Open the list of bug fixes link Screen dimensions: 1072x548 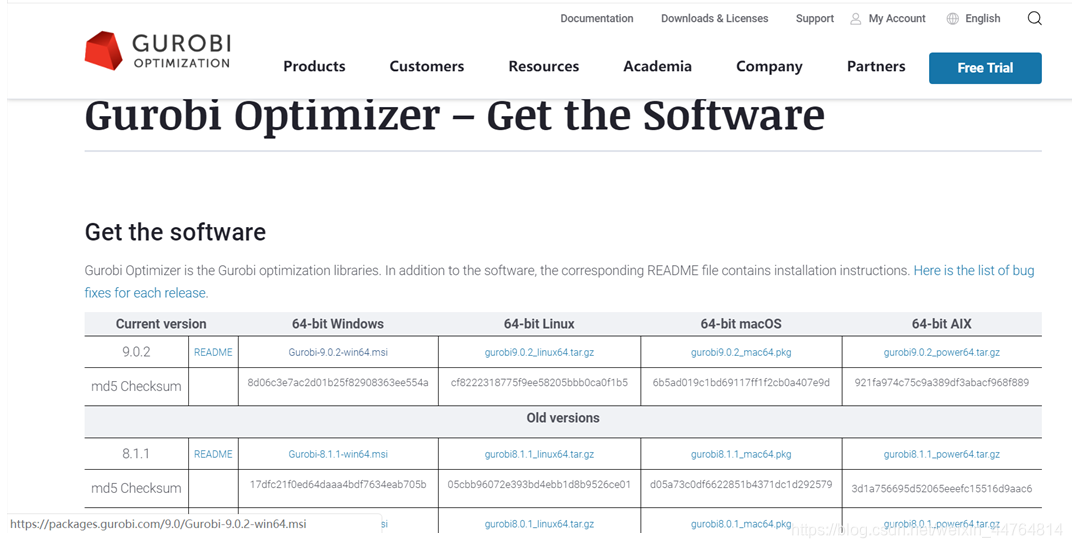(974, 271)
